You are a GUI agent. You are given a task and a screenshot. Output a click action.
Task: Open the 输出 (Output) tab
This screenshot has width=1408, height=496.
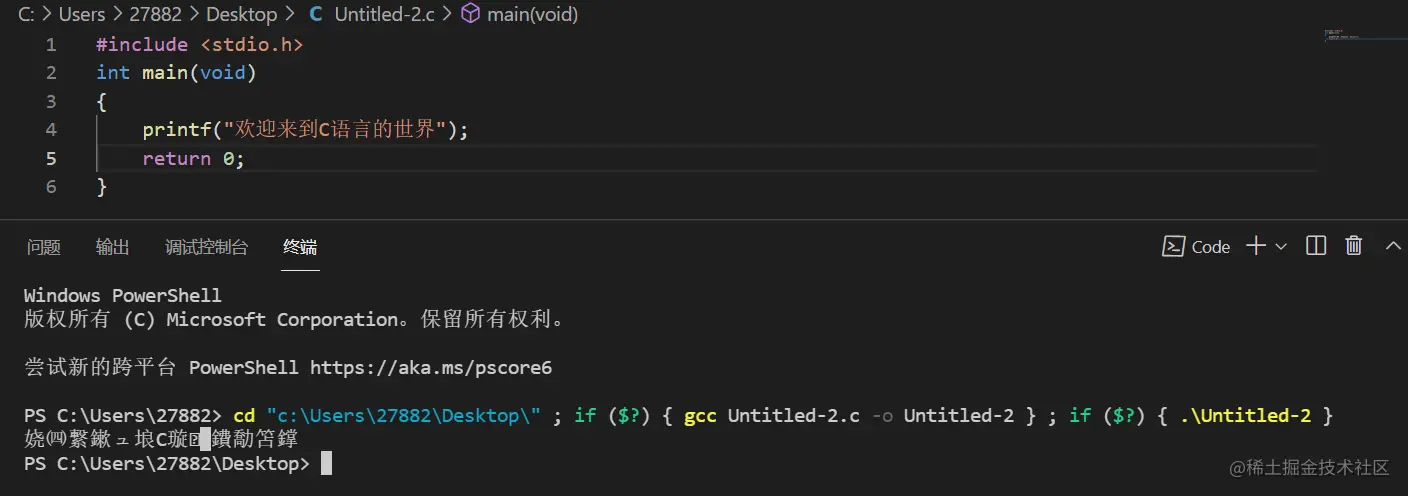[x=113, y=247]
